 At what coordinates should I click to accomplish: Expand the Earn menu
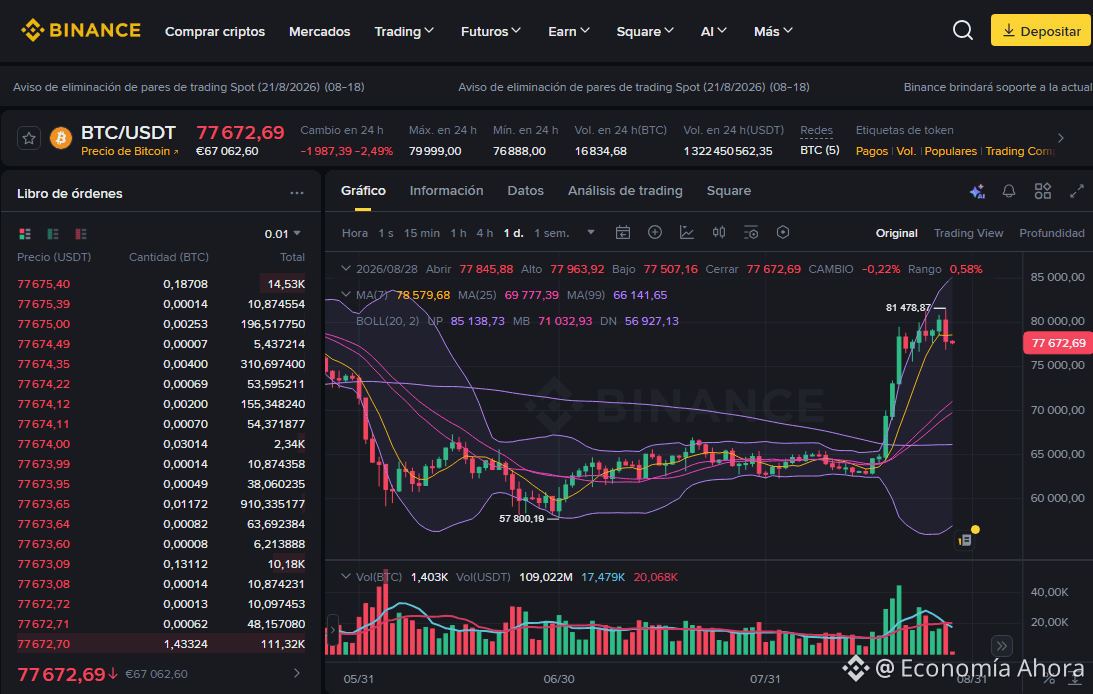(569, 31)
